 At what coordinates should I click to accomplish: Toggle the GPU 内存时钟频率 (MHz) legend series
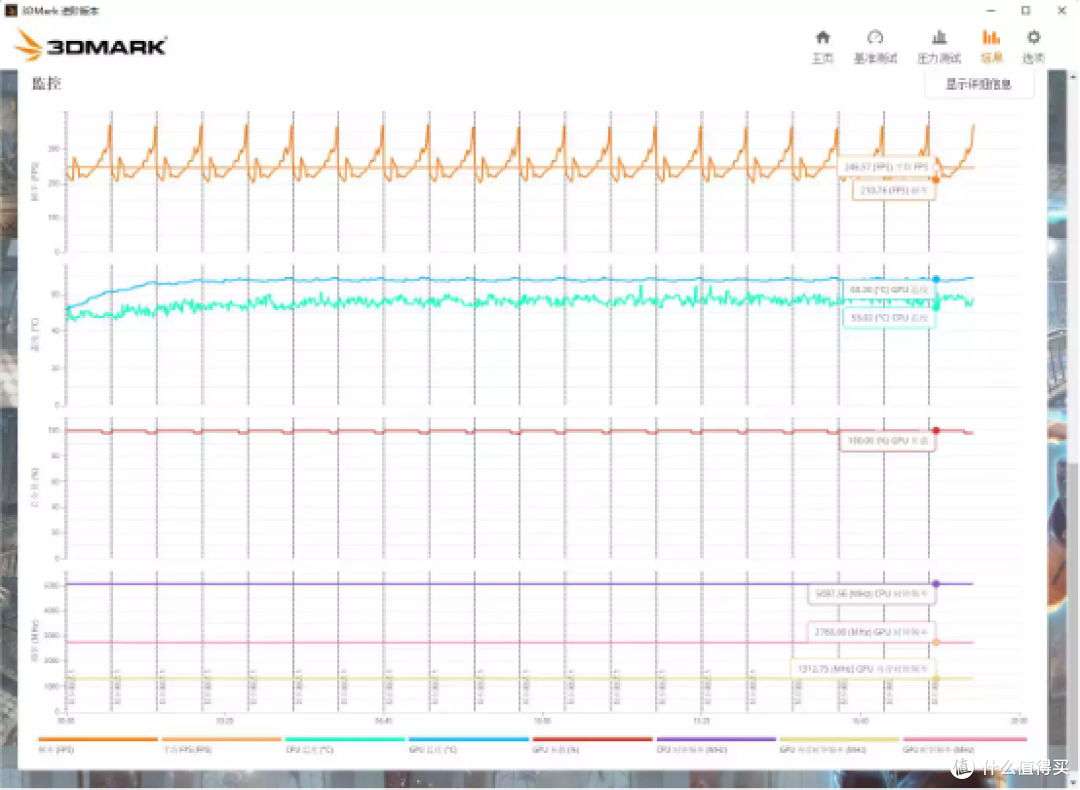point(839,745)
